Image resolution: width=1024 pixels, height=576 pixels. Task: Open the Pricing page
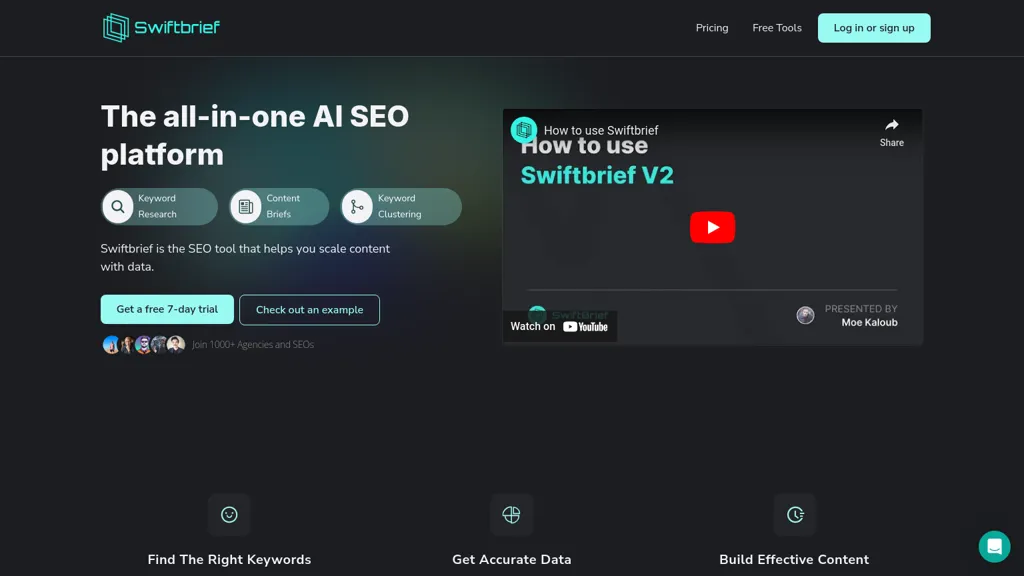(x=712, y=28)
